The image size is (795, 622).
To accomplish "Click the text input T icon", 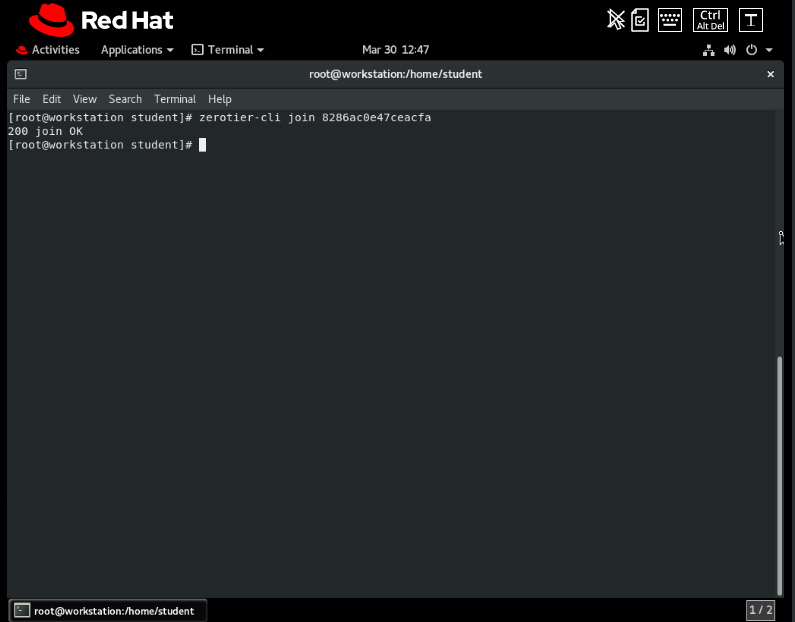I will point(751,20).
